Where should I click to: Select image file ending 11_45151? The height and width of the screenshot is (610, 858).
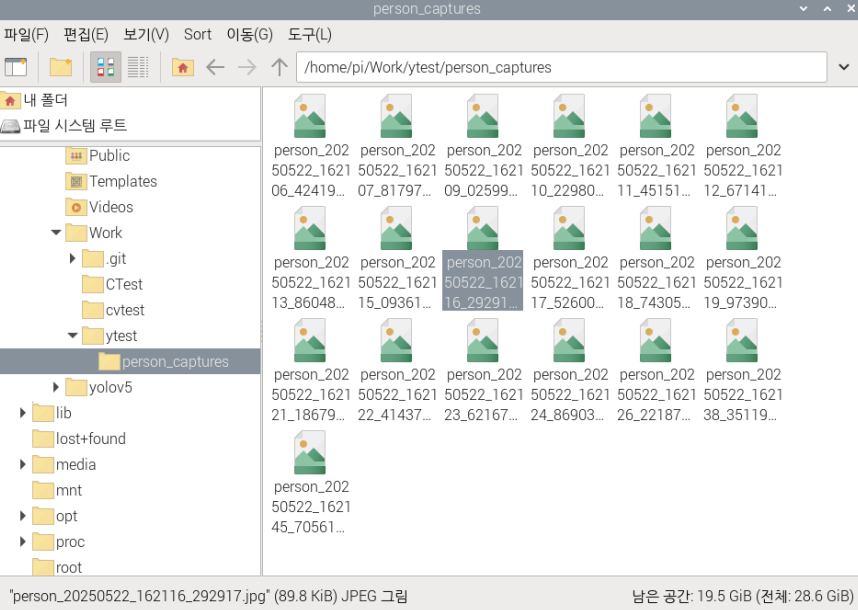click(656, 146)
